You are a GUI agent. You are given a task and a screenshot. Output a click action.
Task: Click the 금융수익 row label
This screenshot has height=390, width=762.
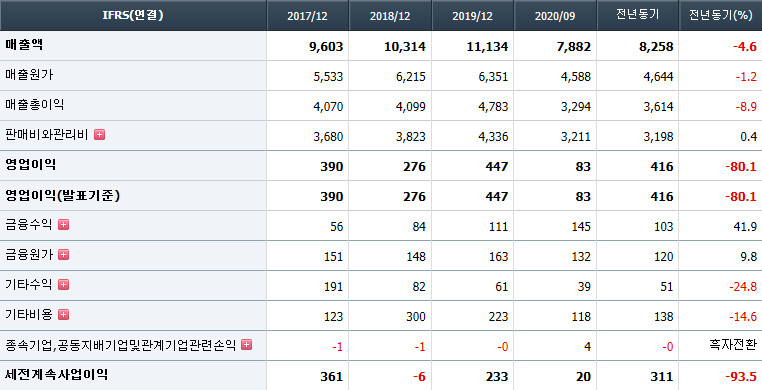(29, 224)
